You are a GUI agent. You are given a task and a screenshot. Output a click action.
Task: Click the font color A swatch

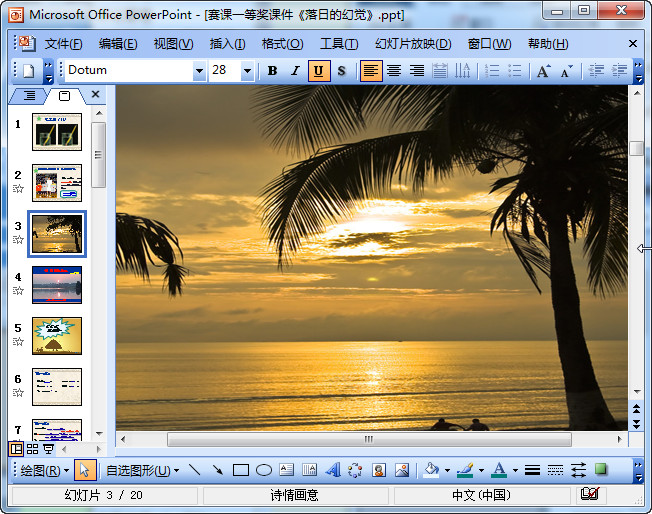click(498, 470)
